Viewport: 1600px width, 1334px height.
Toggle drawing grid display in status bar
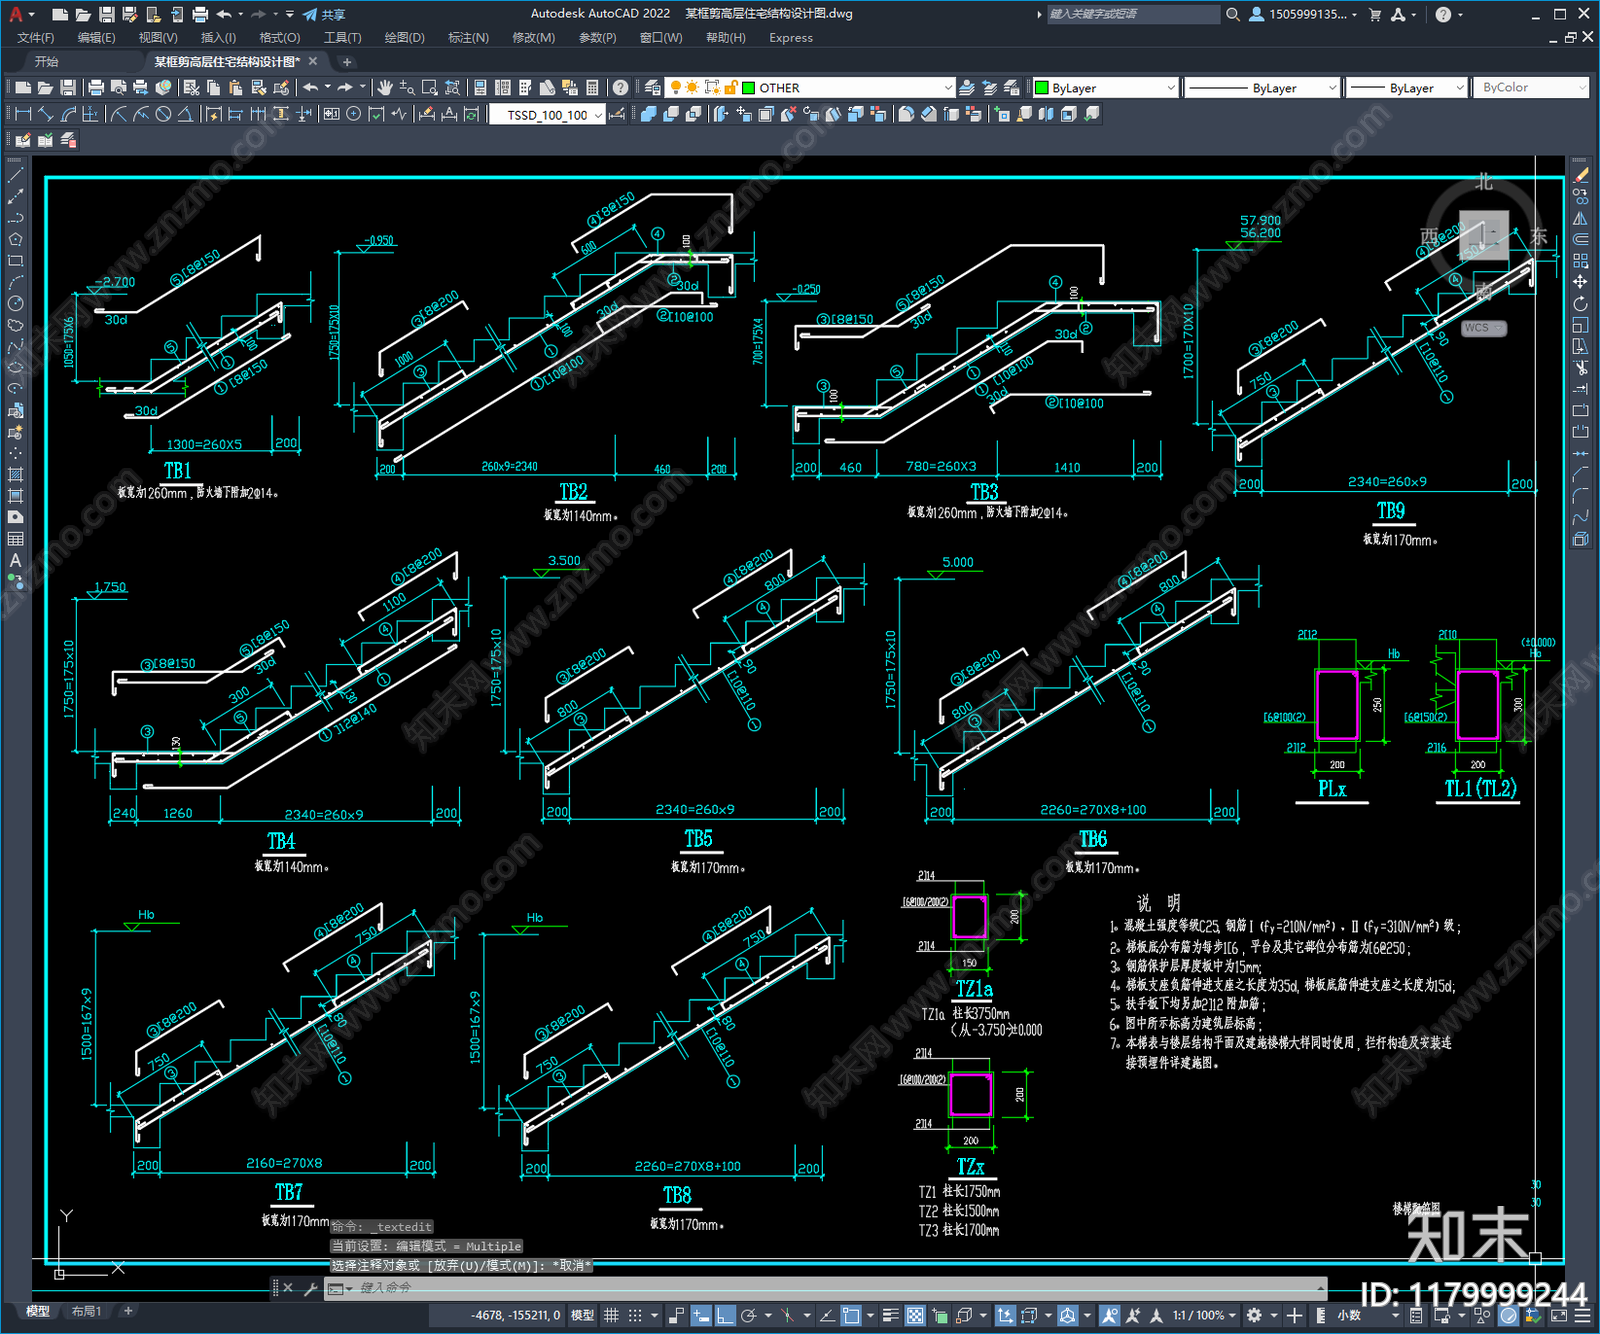click(611, 1315)
